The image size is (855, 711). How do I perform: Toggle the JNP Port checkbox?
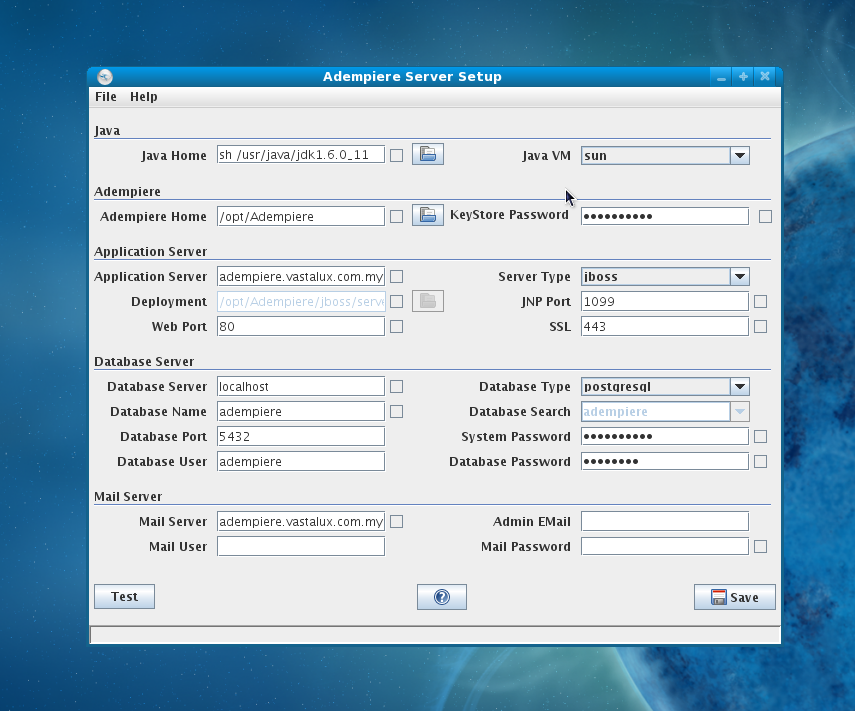tap(760, 302)
